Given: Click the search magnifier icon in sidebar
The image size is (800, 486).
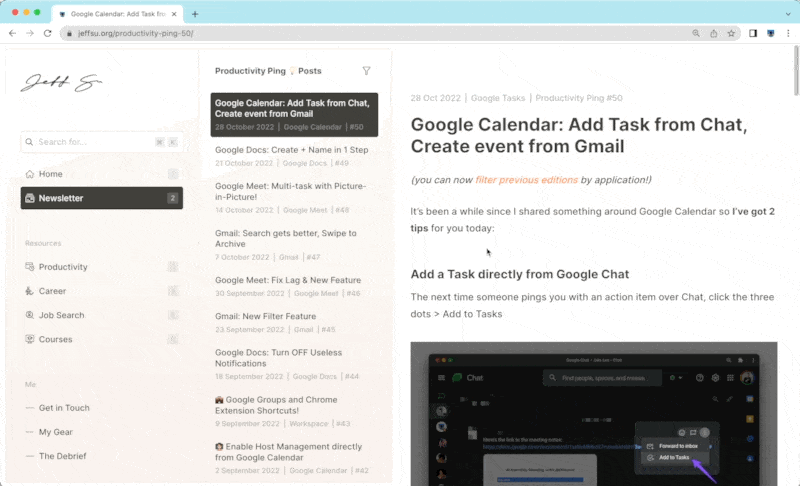Looking at the screenshot, I should [29, 142].
